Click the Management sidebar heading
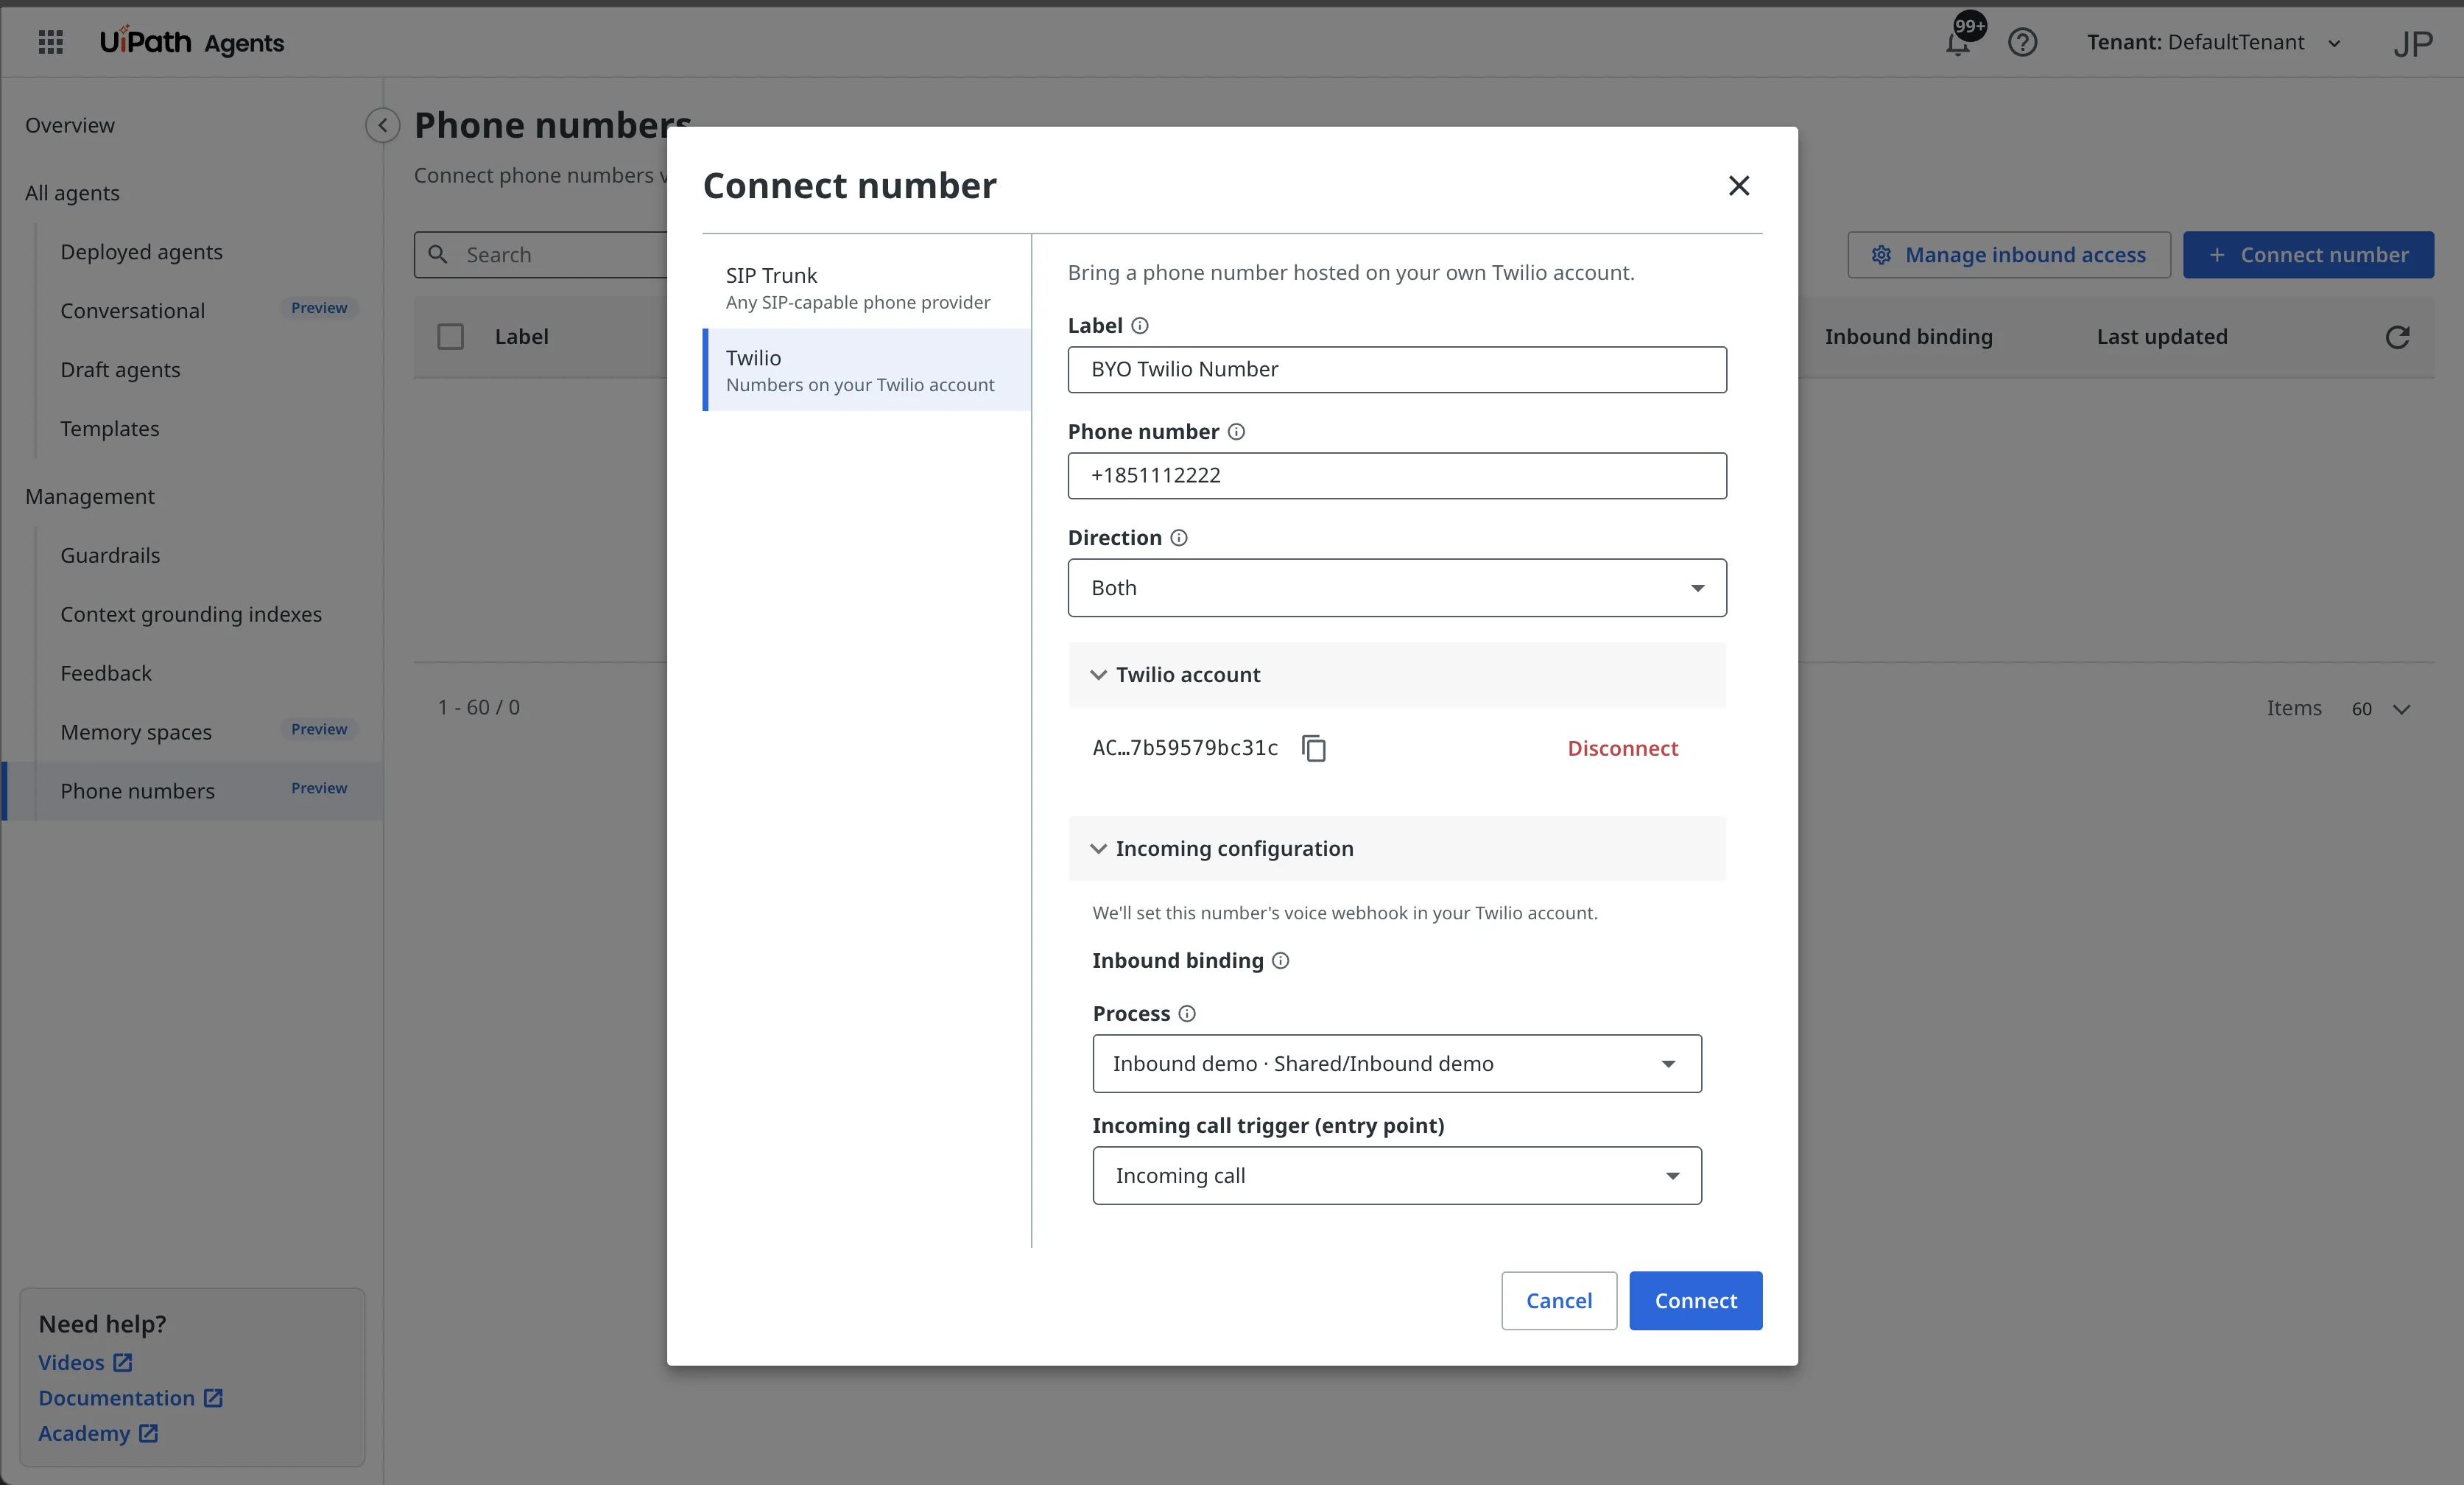The width and height of the screenshot is (2464, 1485). [x=90, y=497]
